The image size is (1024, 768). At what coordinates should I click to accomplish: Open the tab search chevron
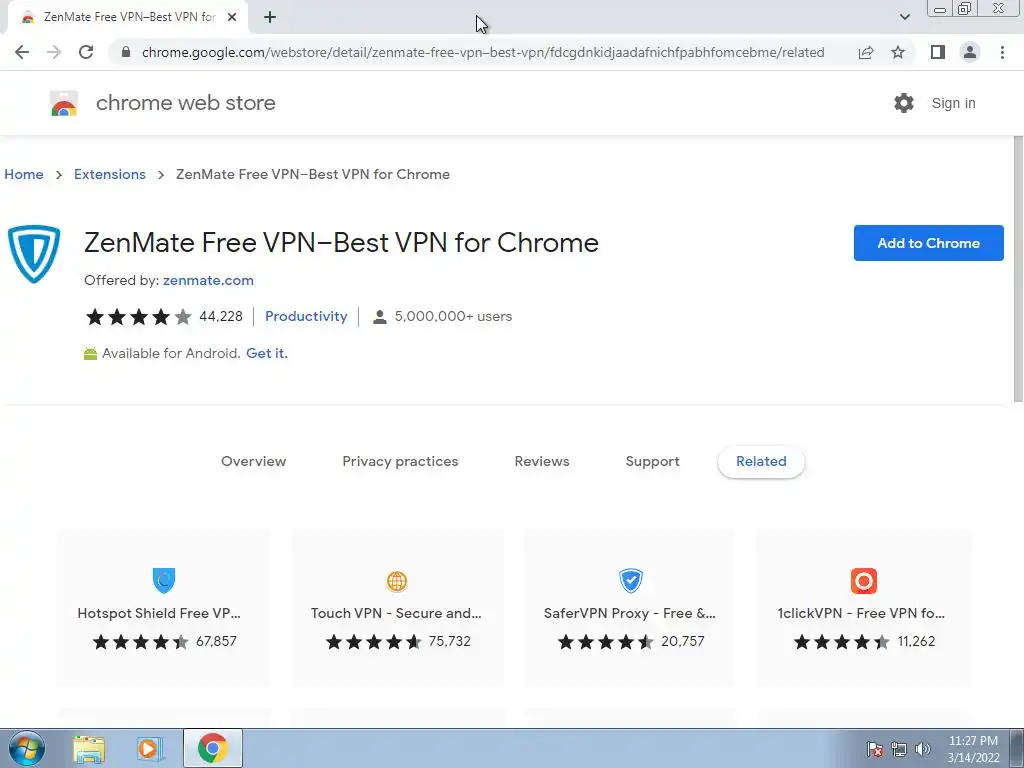coord(904,17)
